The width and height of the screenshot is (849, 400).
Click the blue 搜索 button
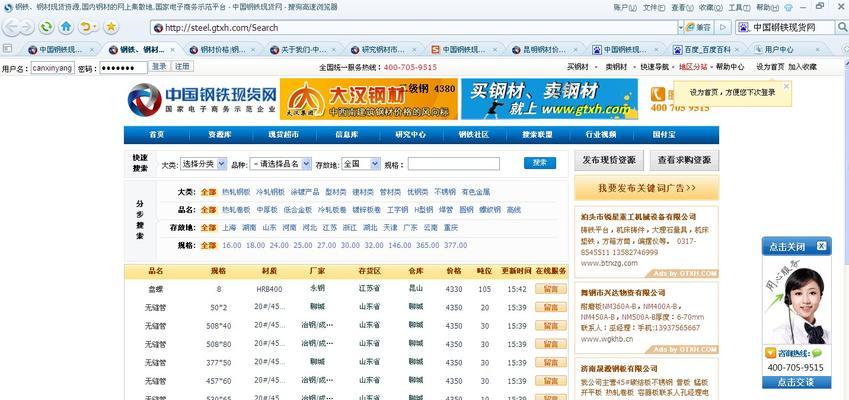[540, 163]
